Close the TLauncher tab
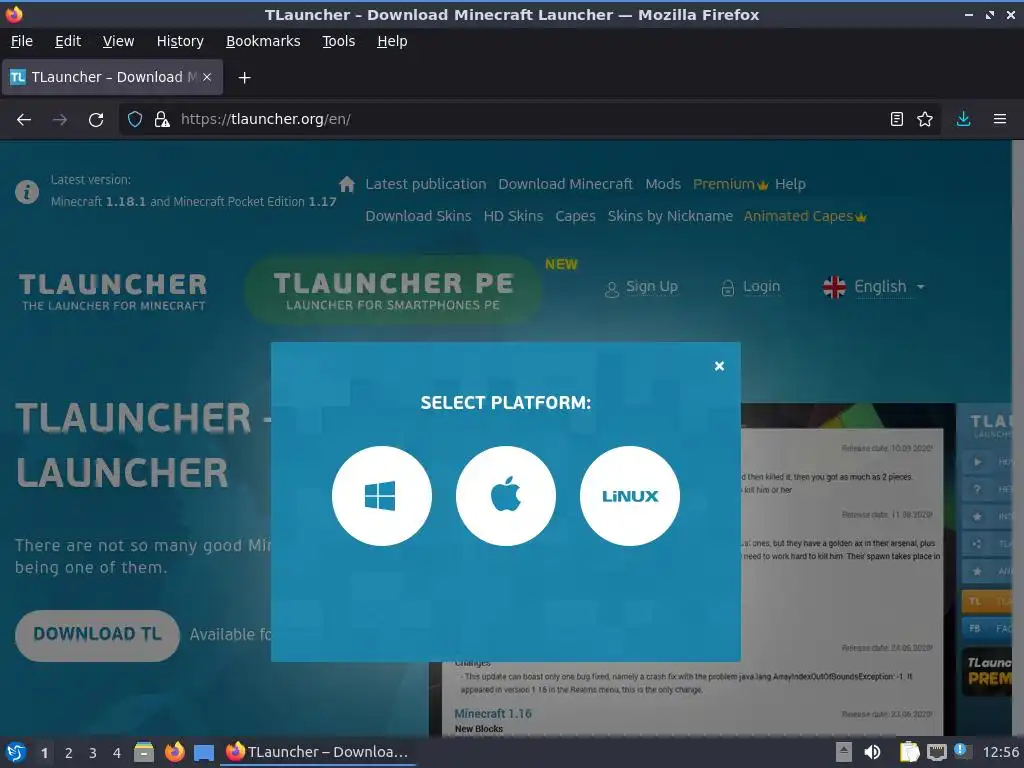Screen dimensions: 1024x768 tap(207, 77)
